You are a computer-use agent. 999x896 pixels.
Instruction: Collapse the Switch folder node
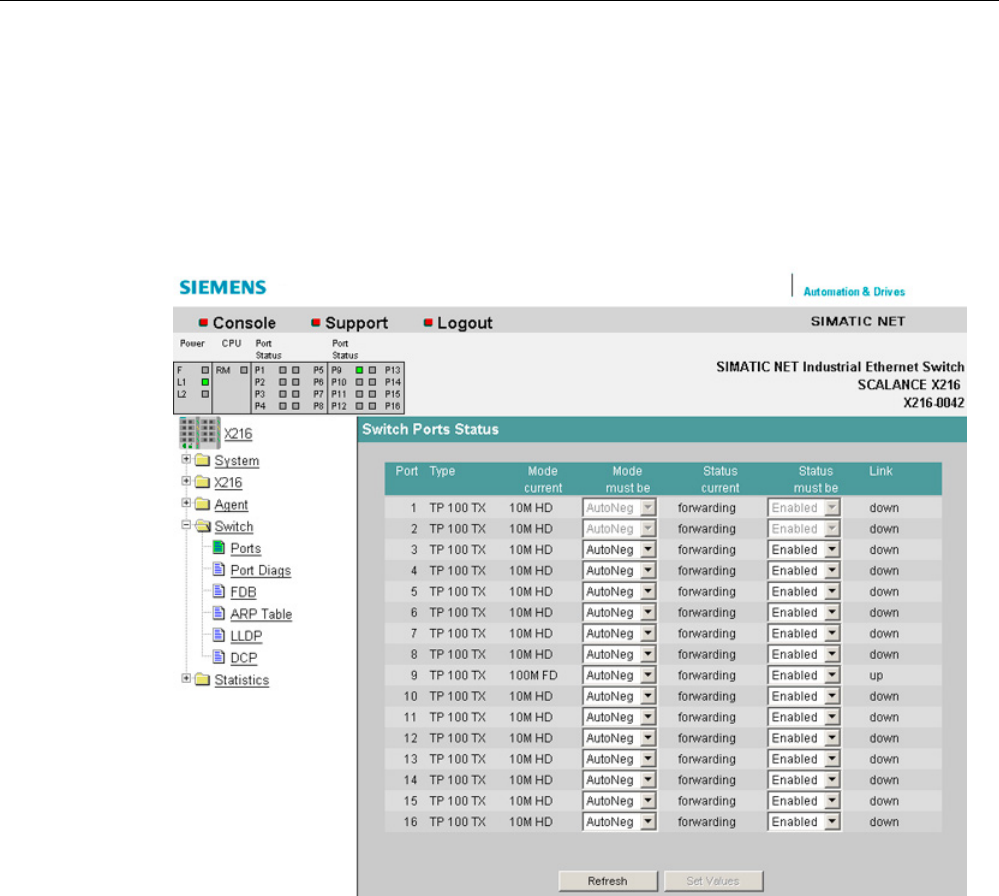coord(186,525)
